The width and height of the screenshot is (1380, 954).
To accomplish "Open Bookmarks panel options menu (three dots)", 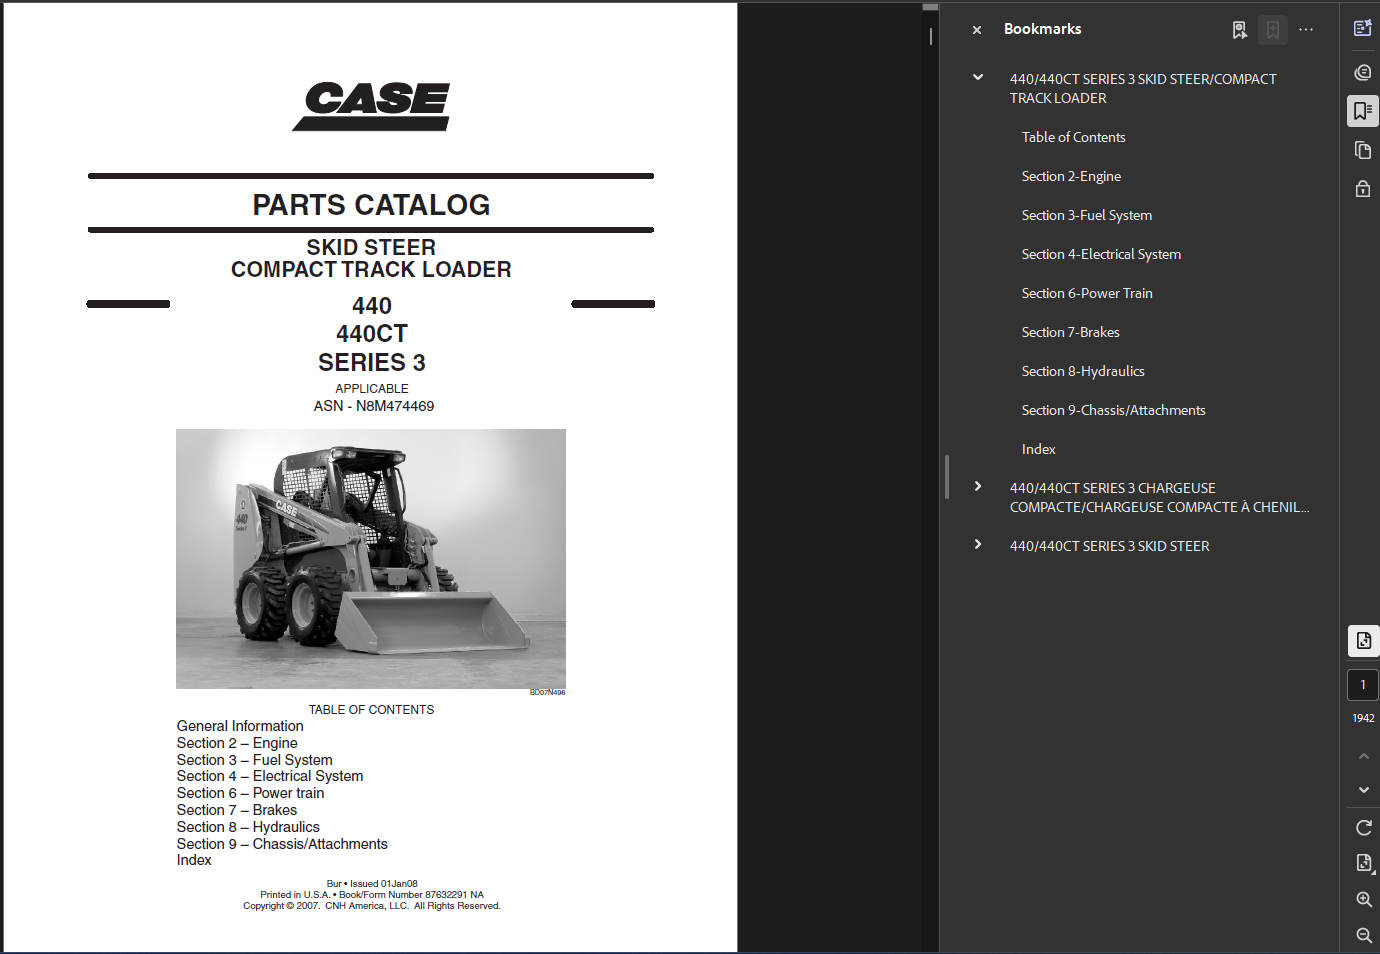I will [1306, 30].
